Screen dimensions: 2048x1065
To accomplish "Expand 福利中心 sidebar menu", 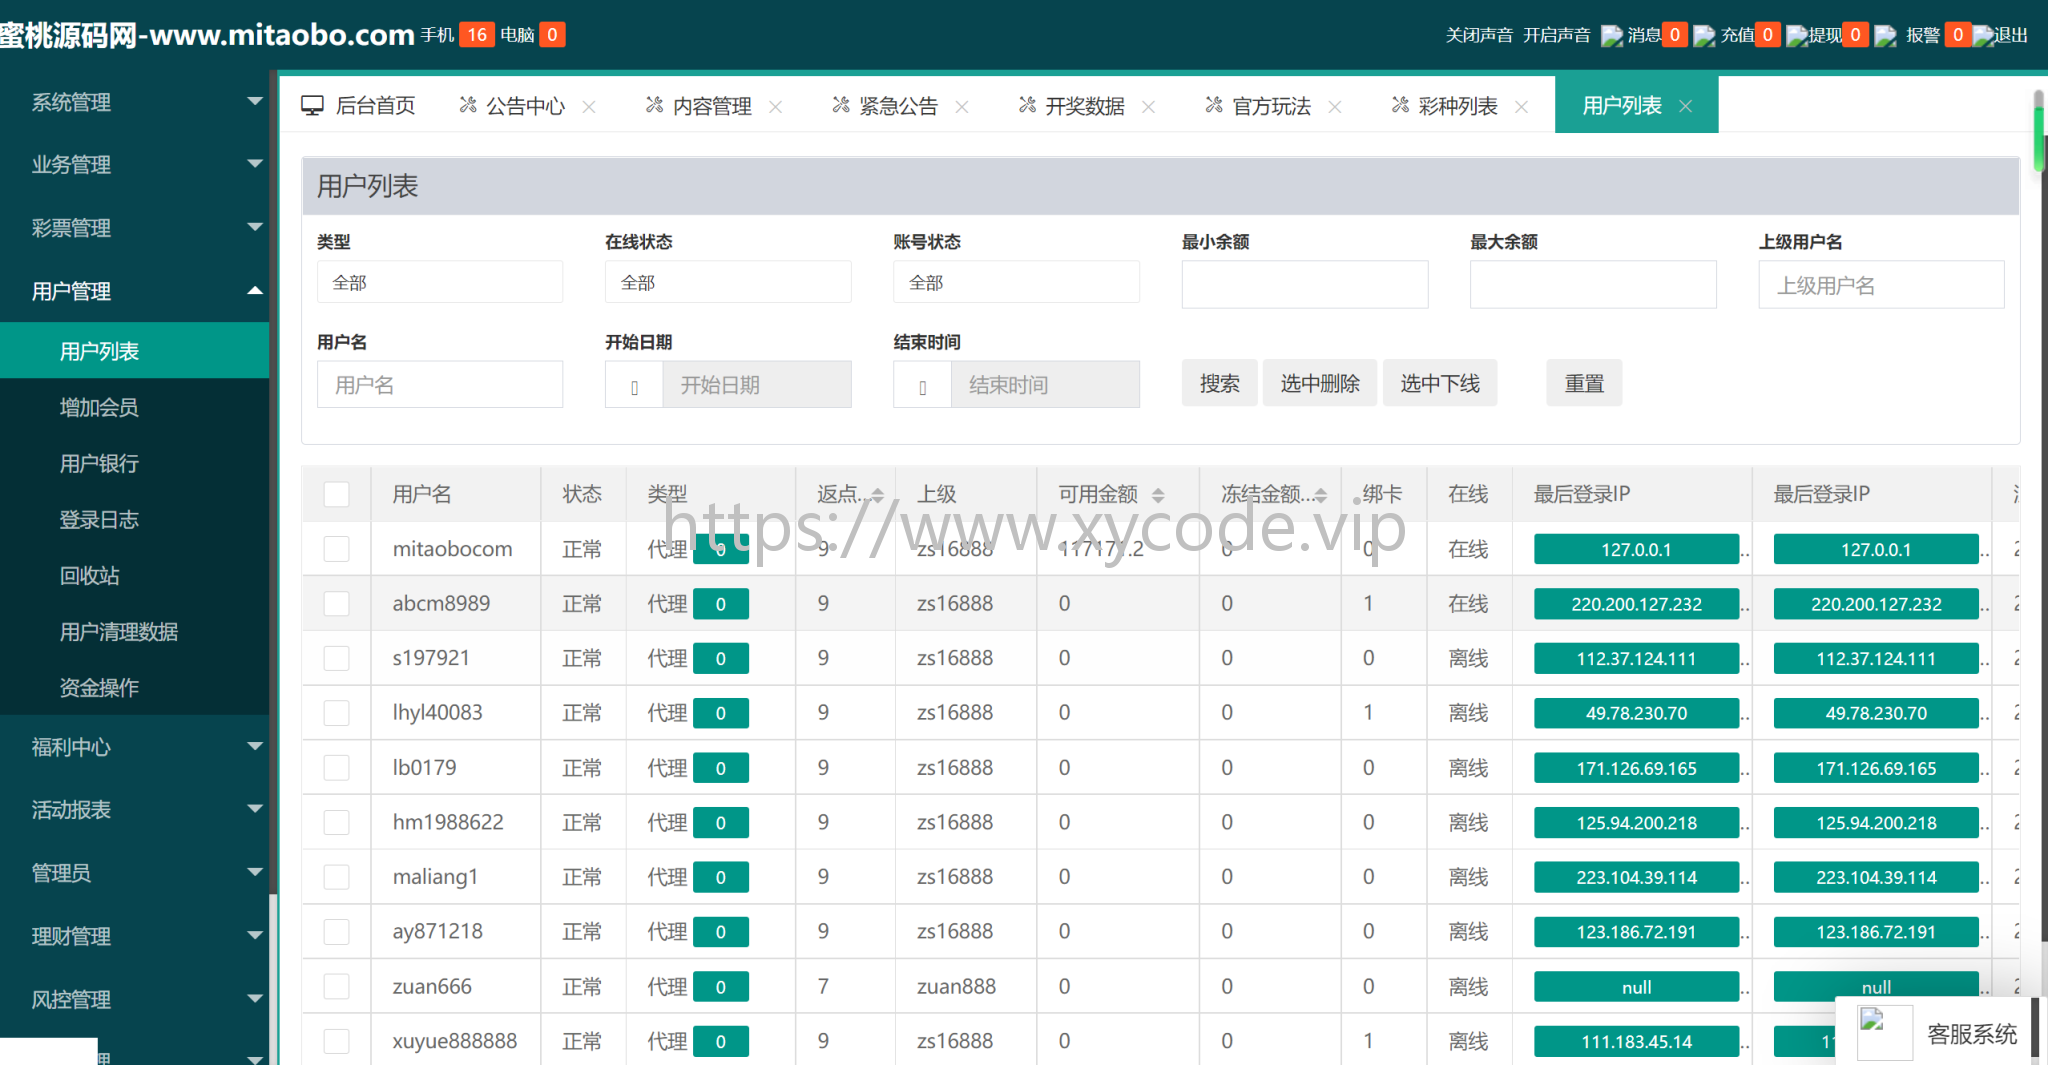I will [135, 747].
